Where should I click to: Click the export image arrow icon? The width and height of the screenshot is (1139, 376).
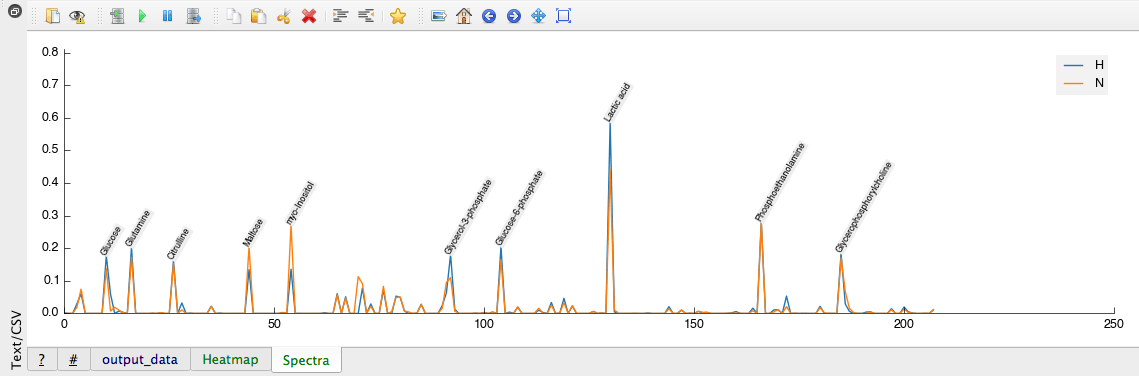[438, 16]
